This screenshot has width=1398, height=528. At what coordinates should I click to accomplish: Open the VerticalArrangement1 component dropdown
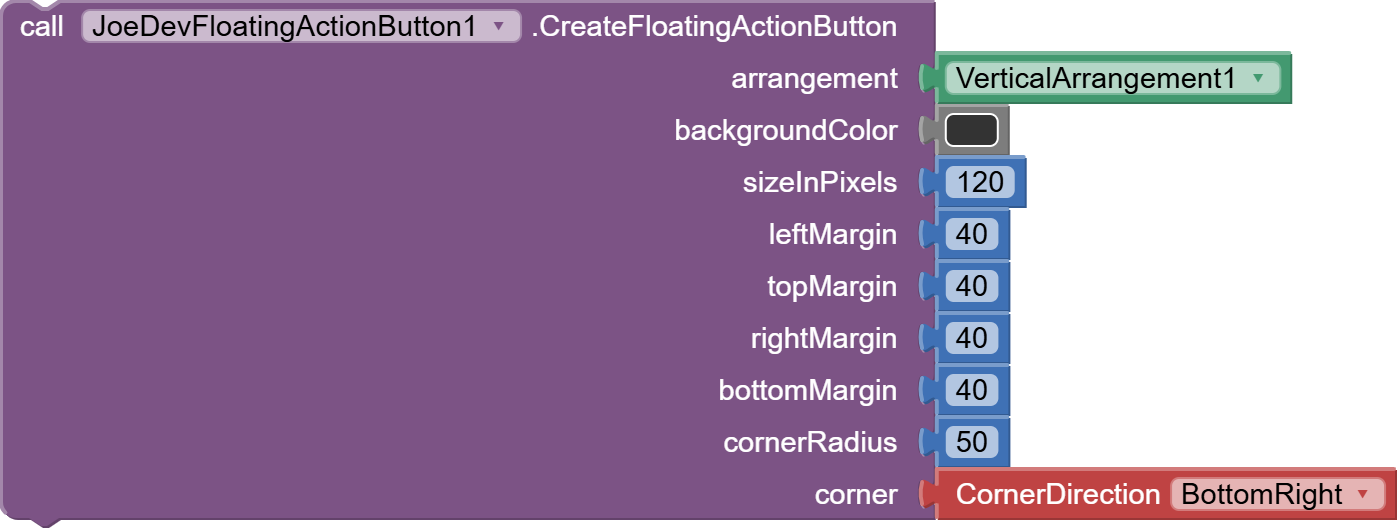[x=1257, y=78]
